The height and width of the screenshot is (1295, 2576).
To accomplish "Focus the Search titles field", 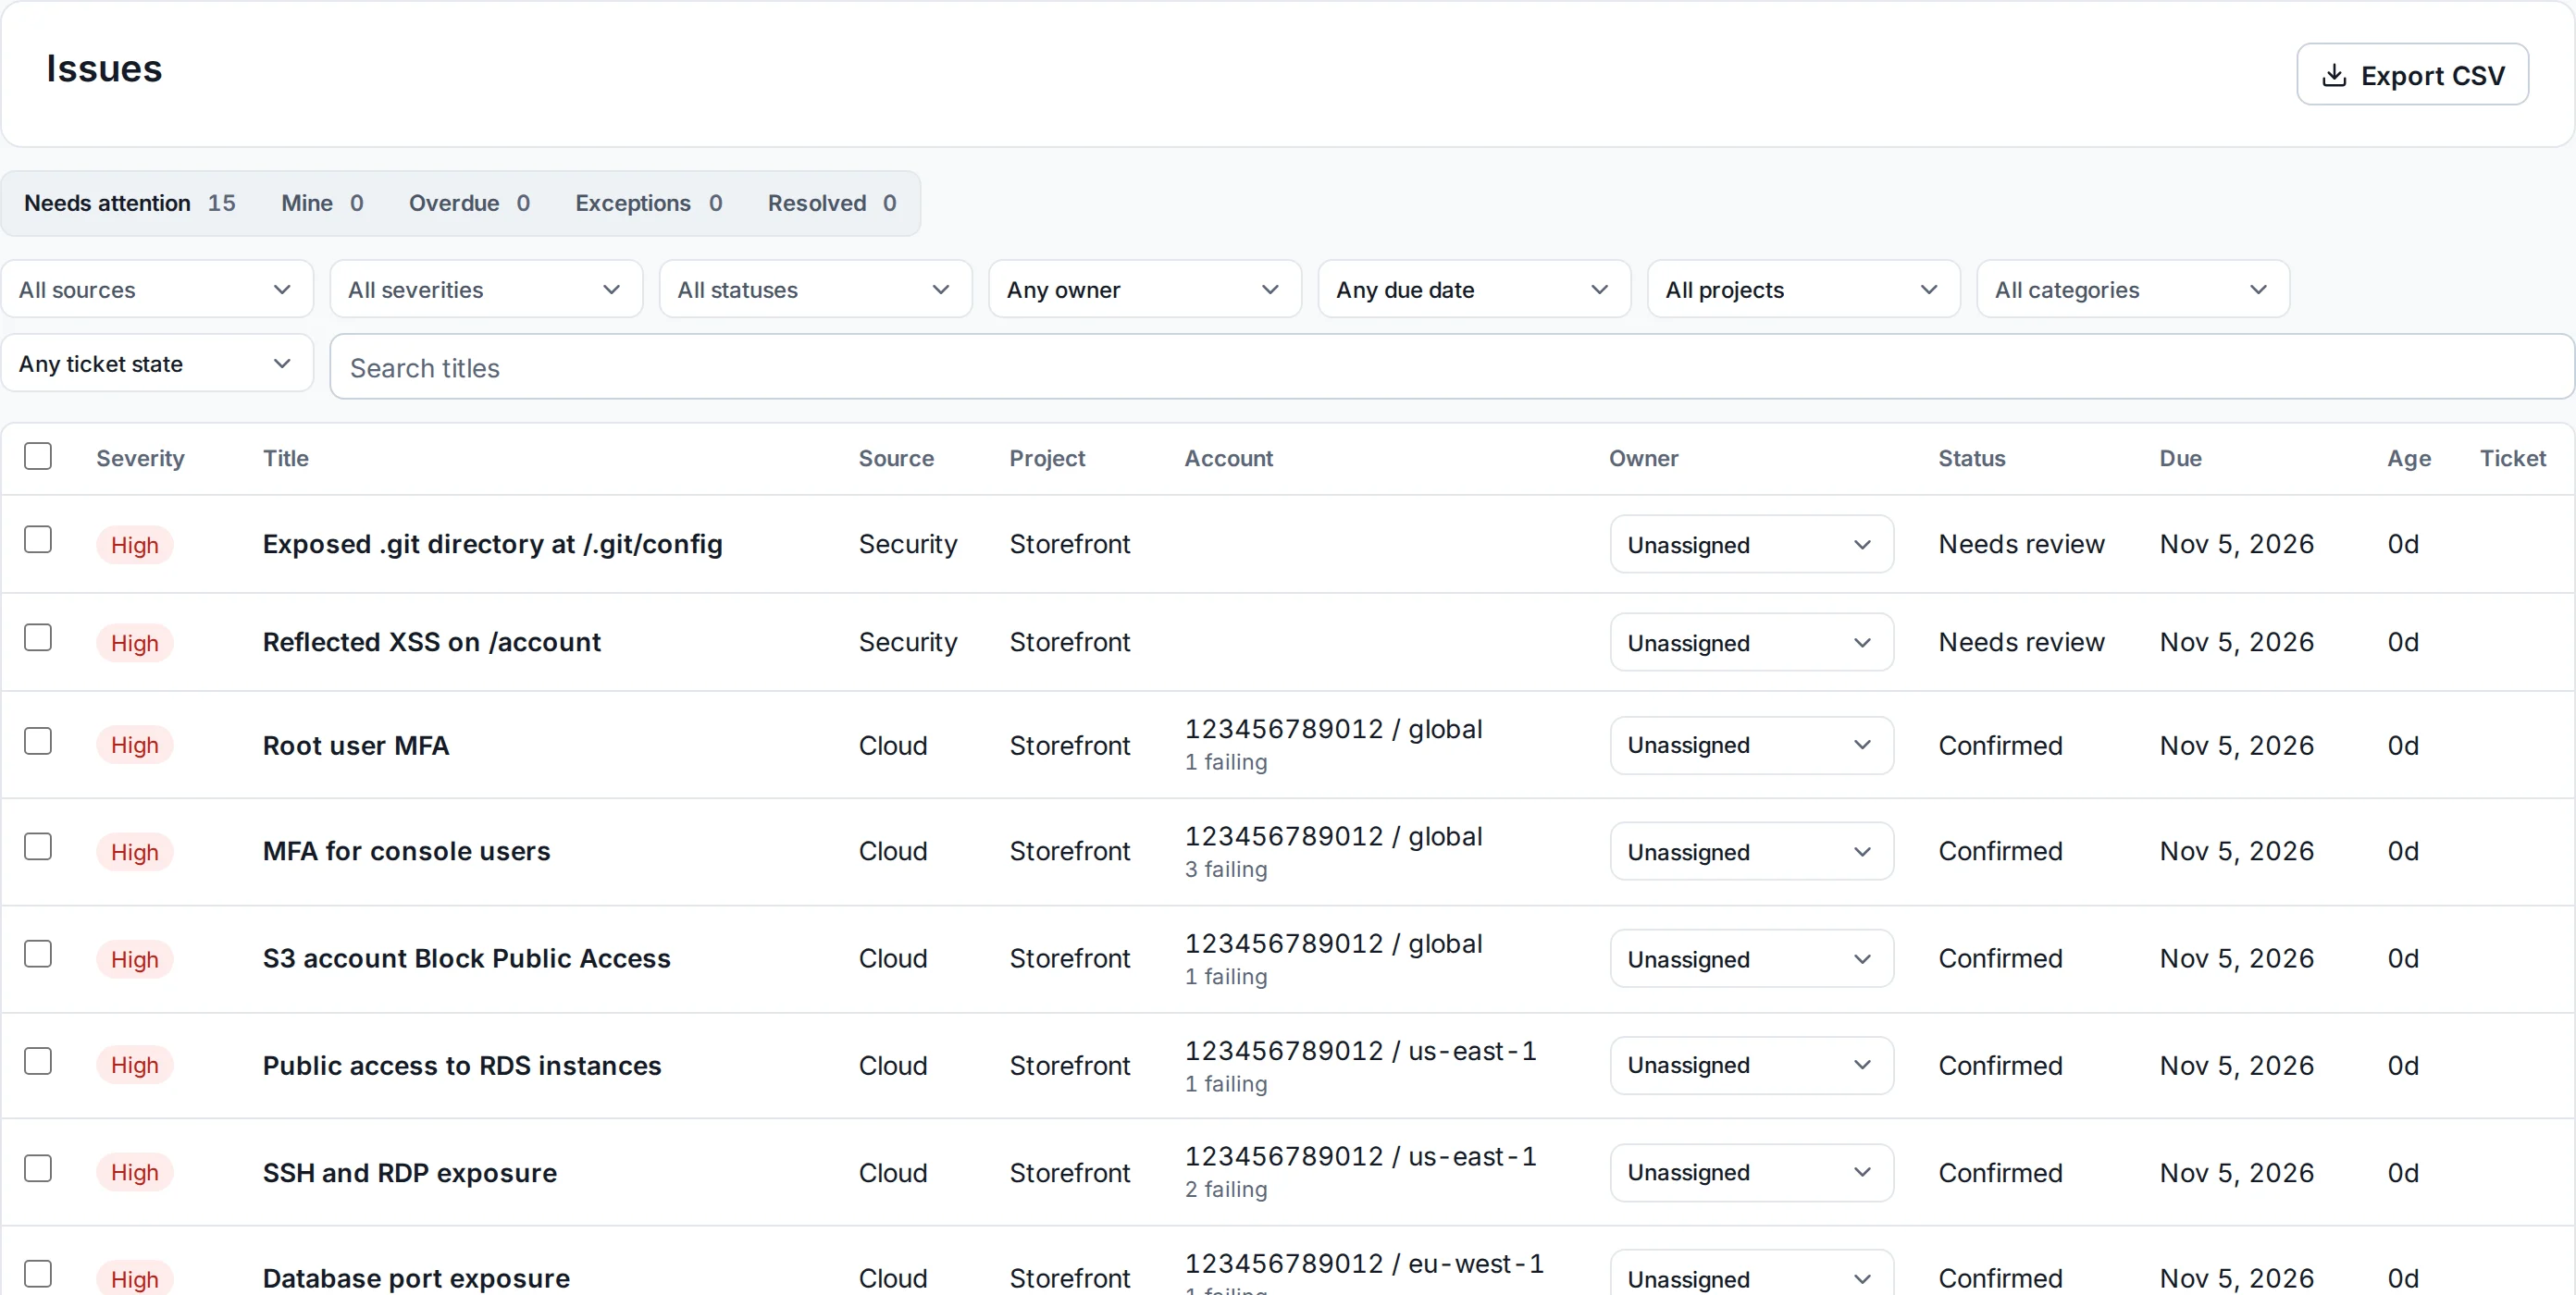I will (1451, 367).
